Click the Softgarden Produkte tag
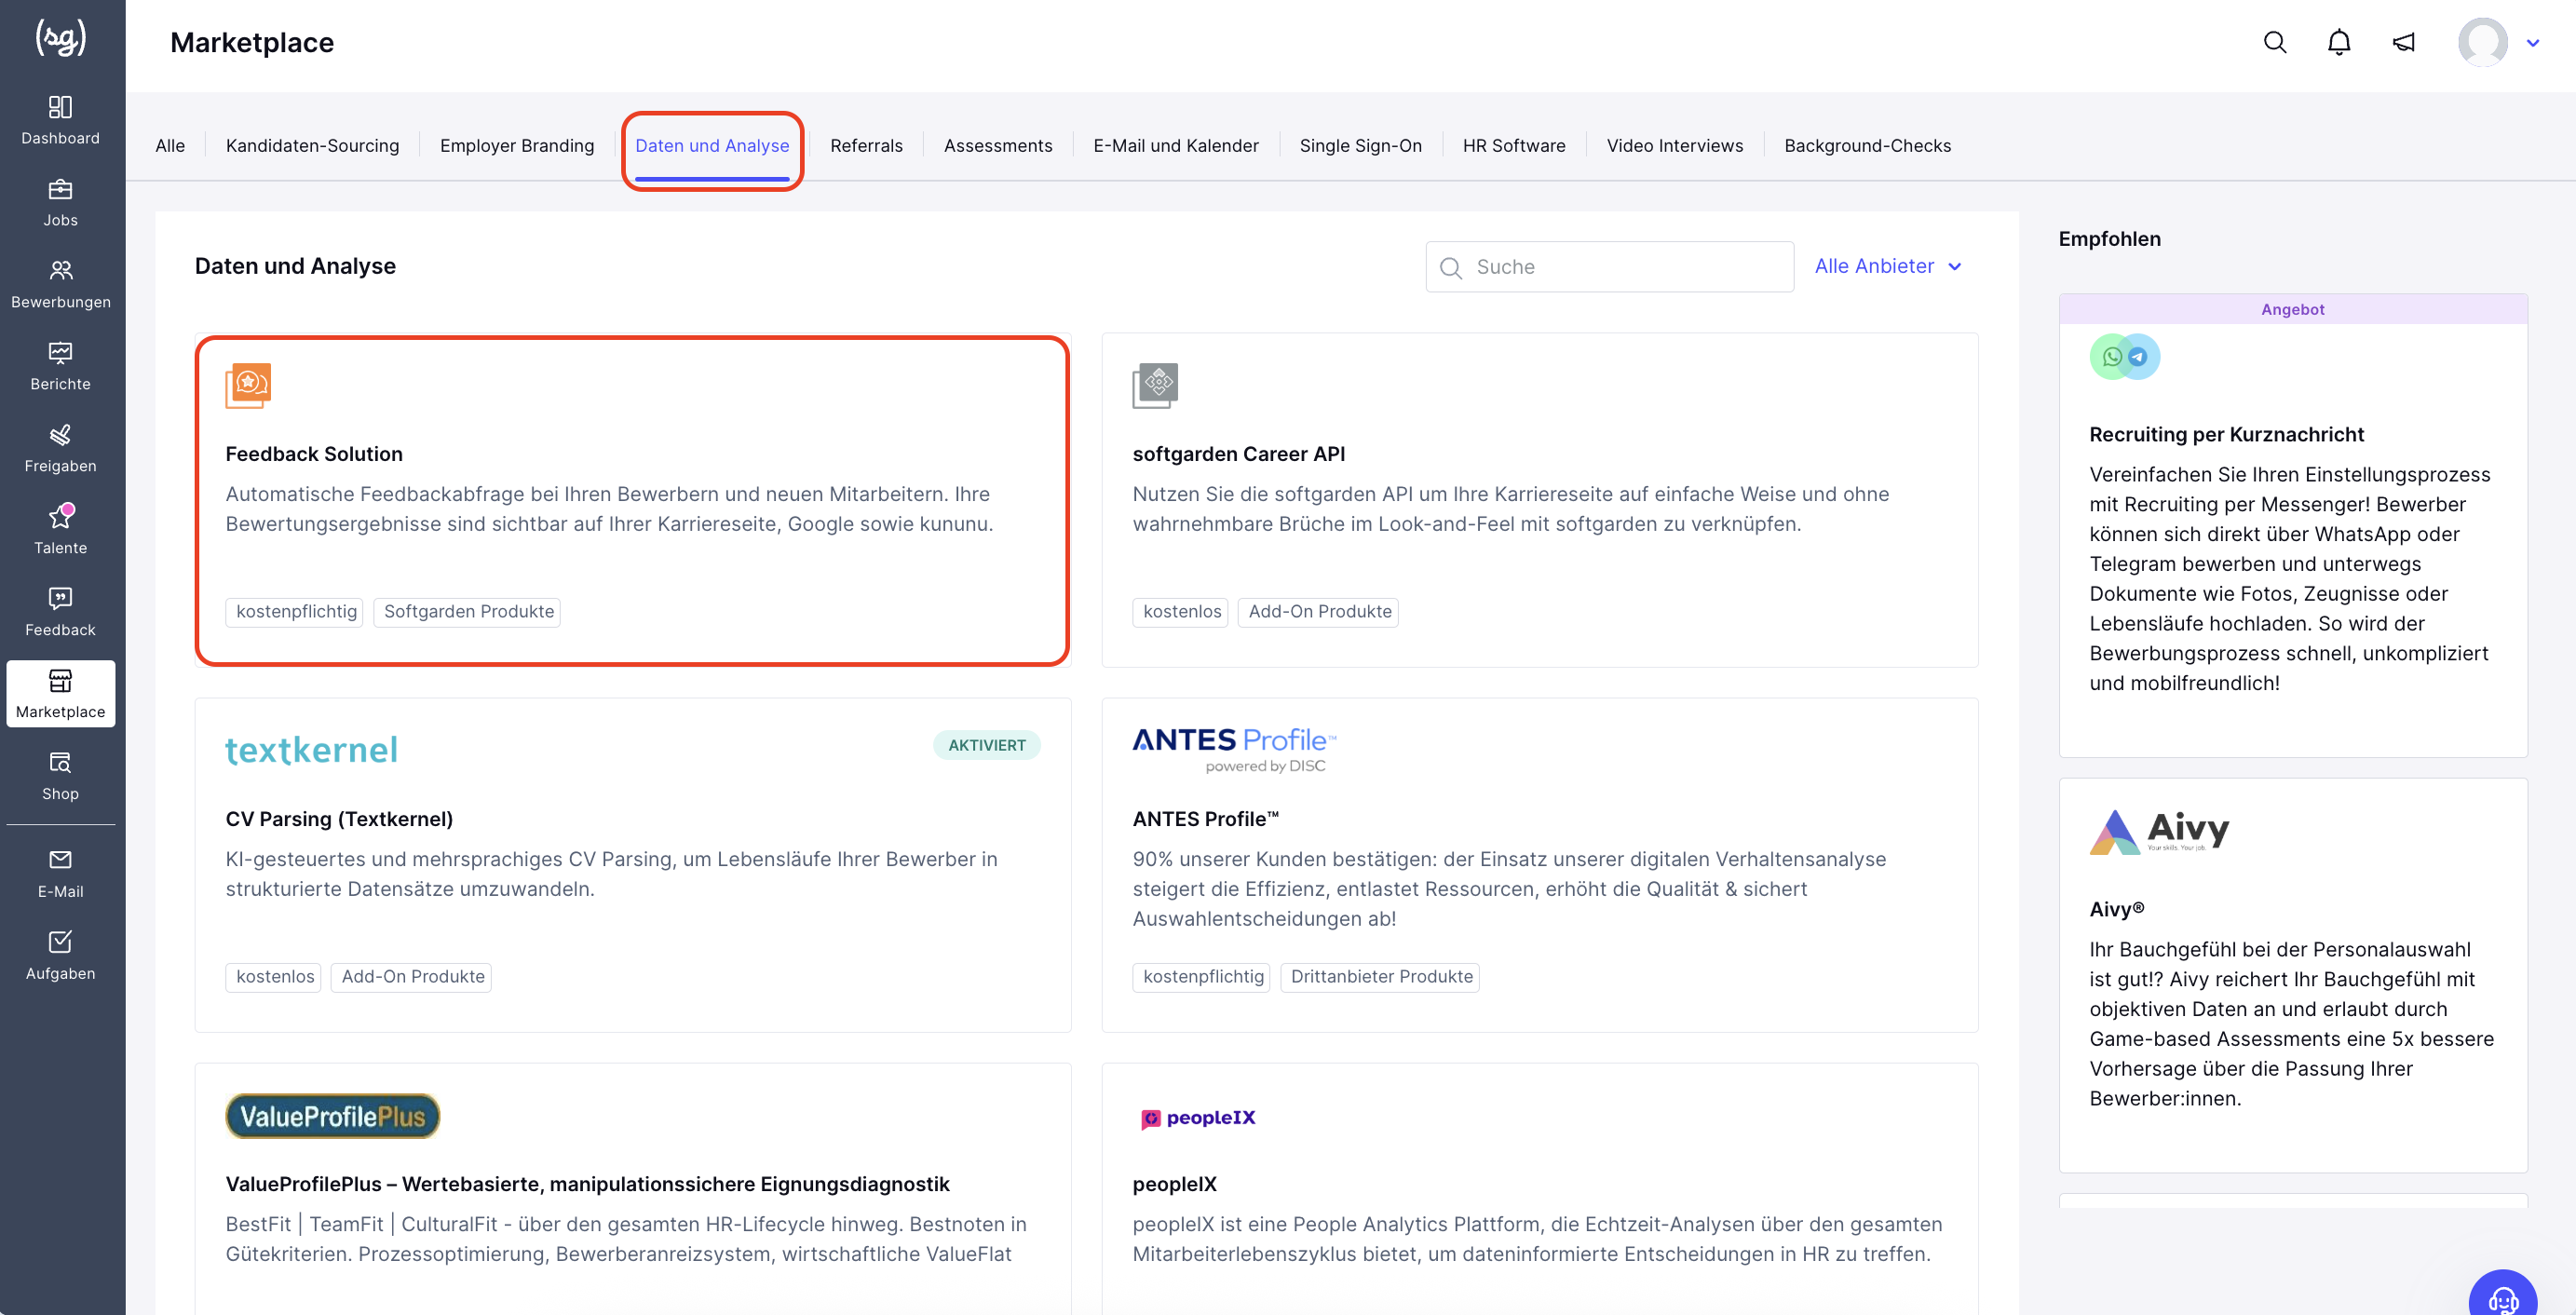 tap(467, 612)
